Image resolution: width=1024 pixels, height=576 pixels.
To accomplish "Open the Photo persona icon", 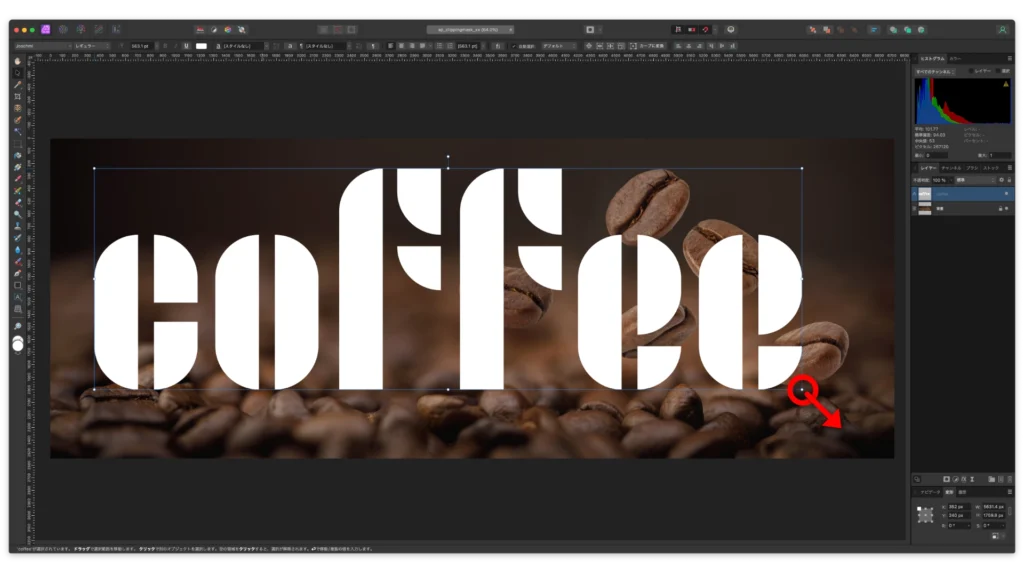I will point(46,30).
